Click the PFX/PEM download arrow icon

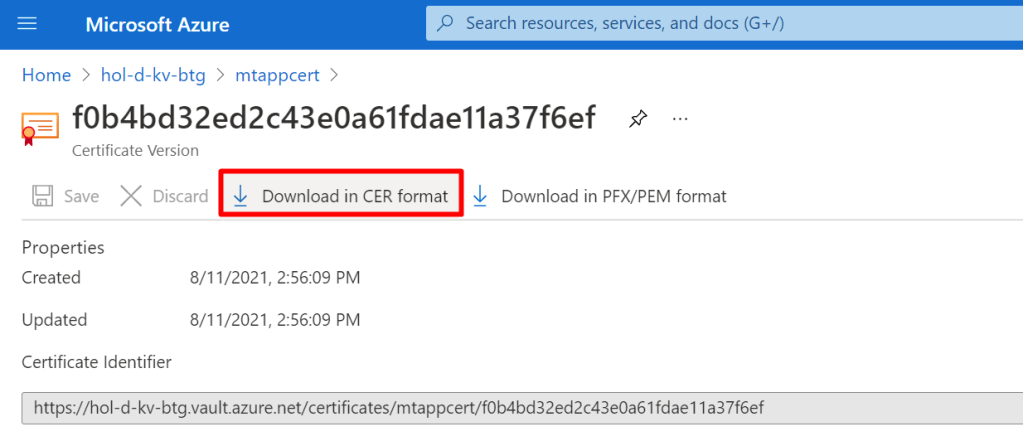point(480,196)
